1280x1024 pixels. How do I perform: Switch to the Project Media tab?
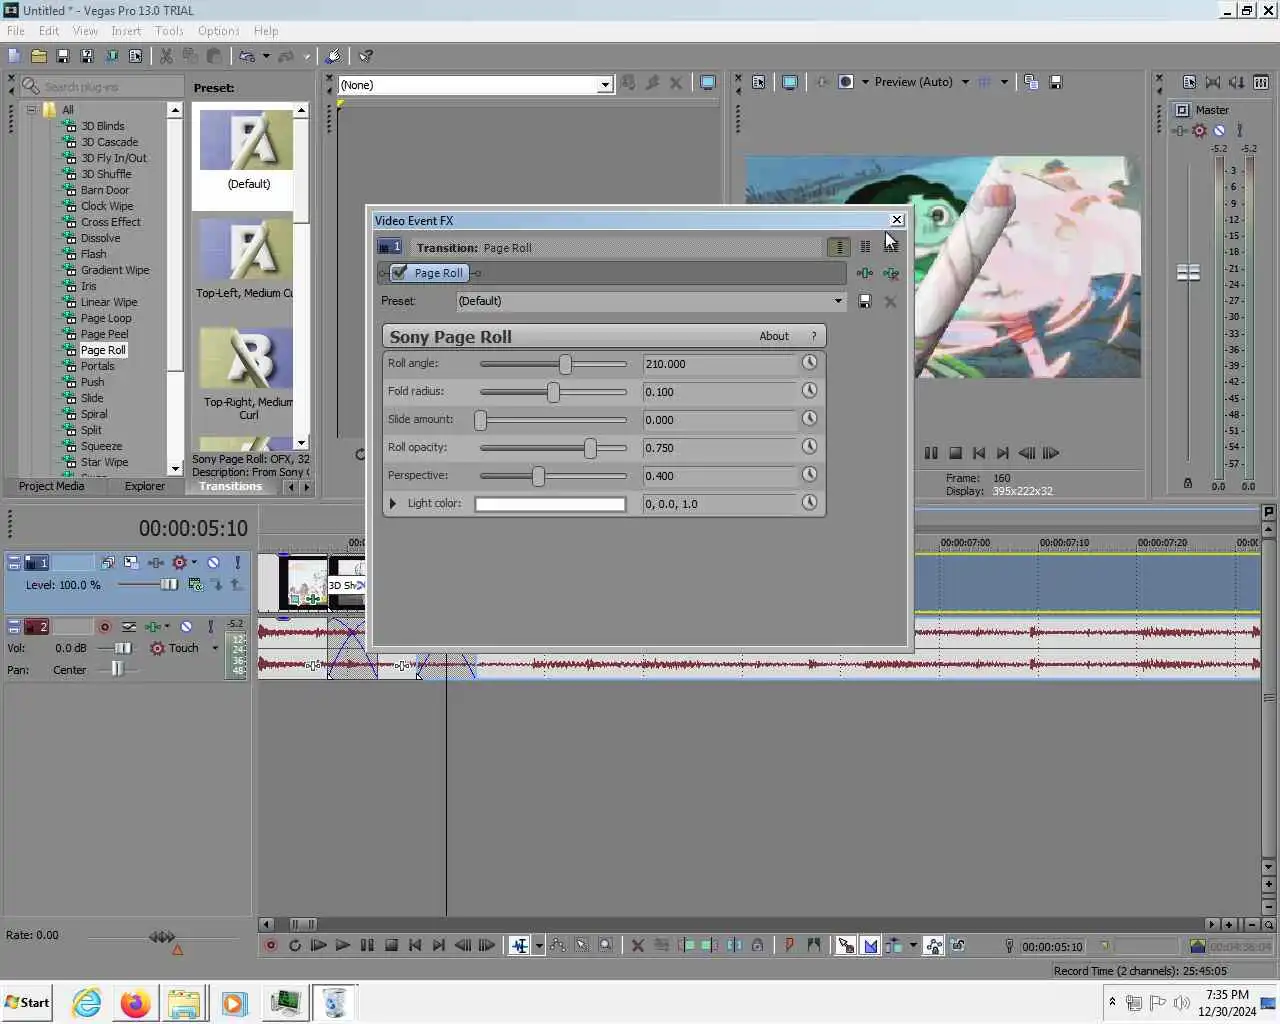51,486
